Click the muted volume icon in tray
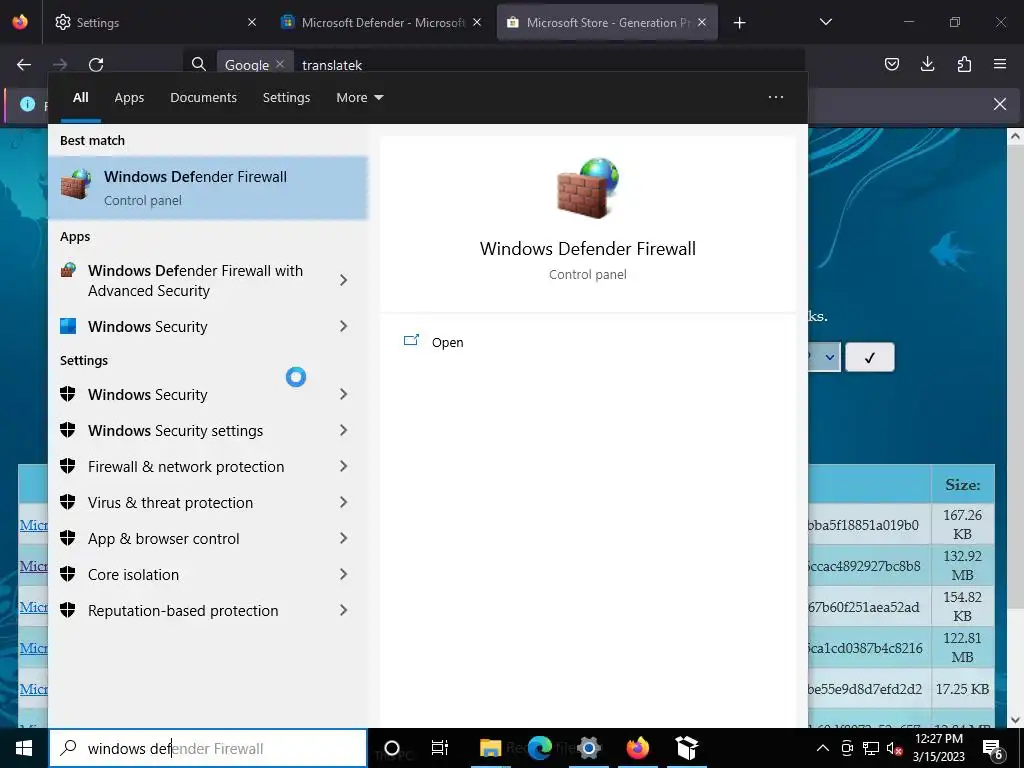The height and width of the screenshot is (768, 1024). [x=894, y=748]
